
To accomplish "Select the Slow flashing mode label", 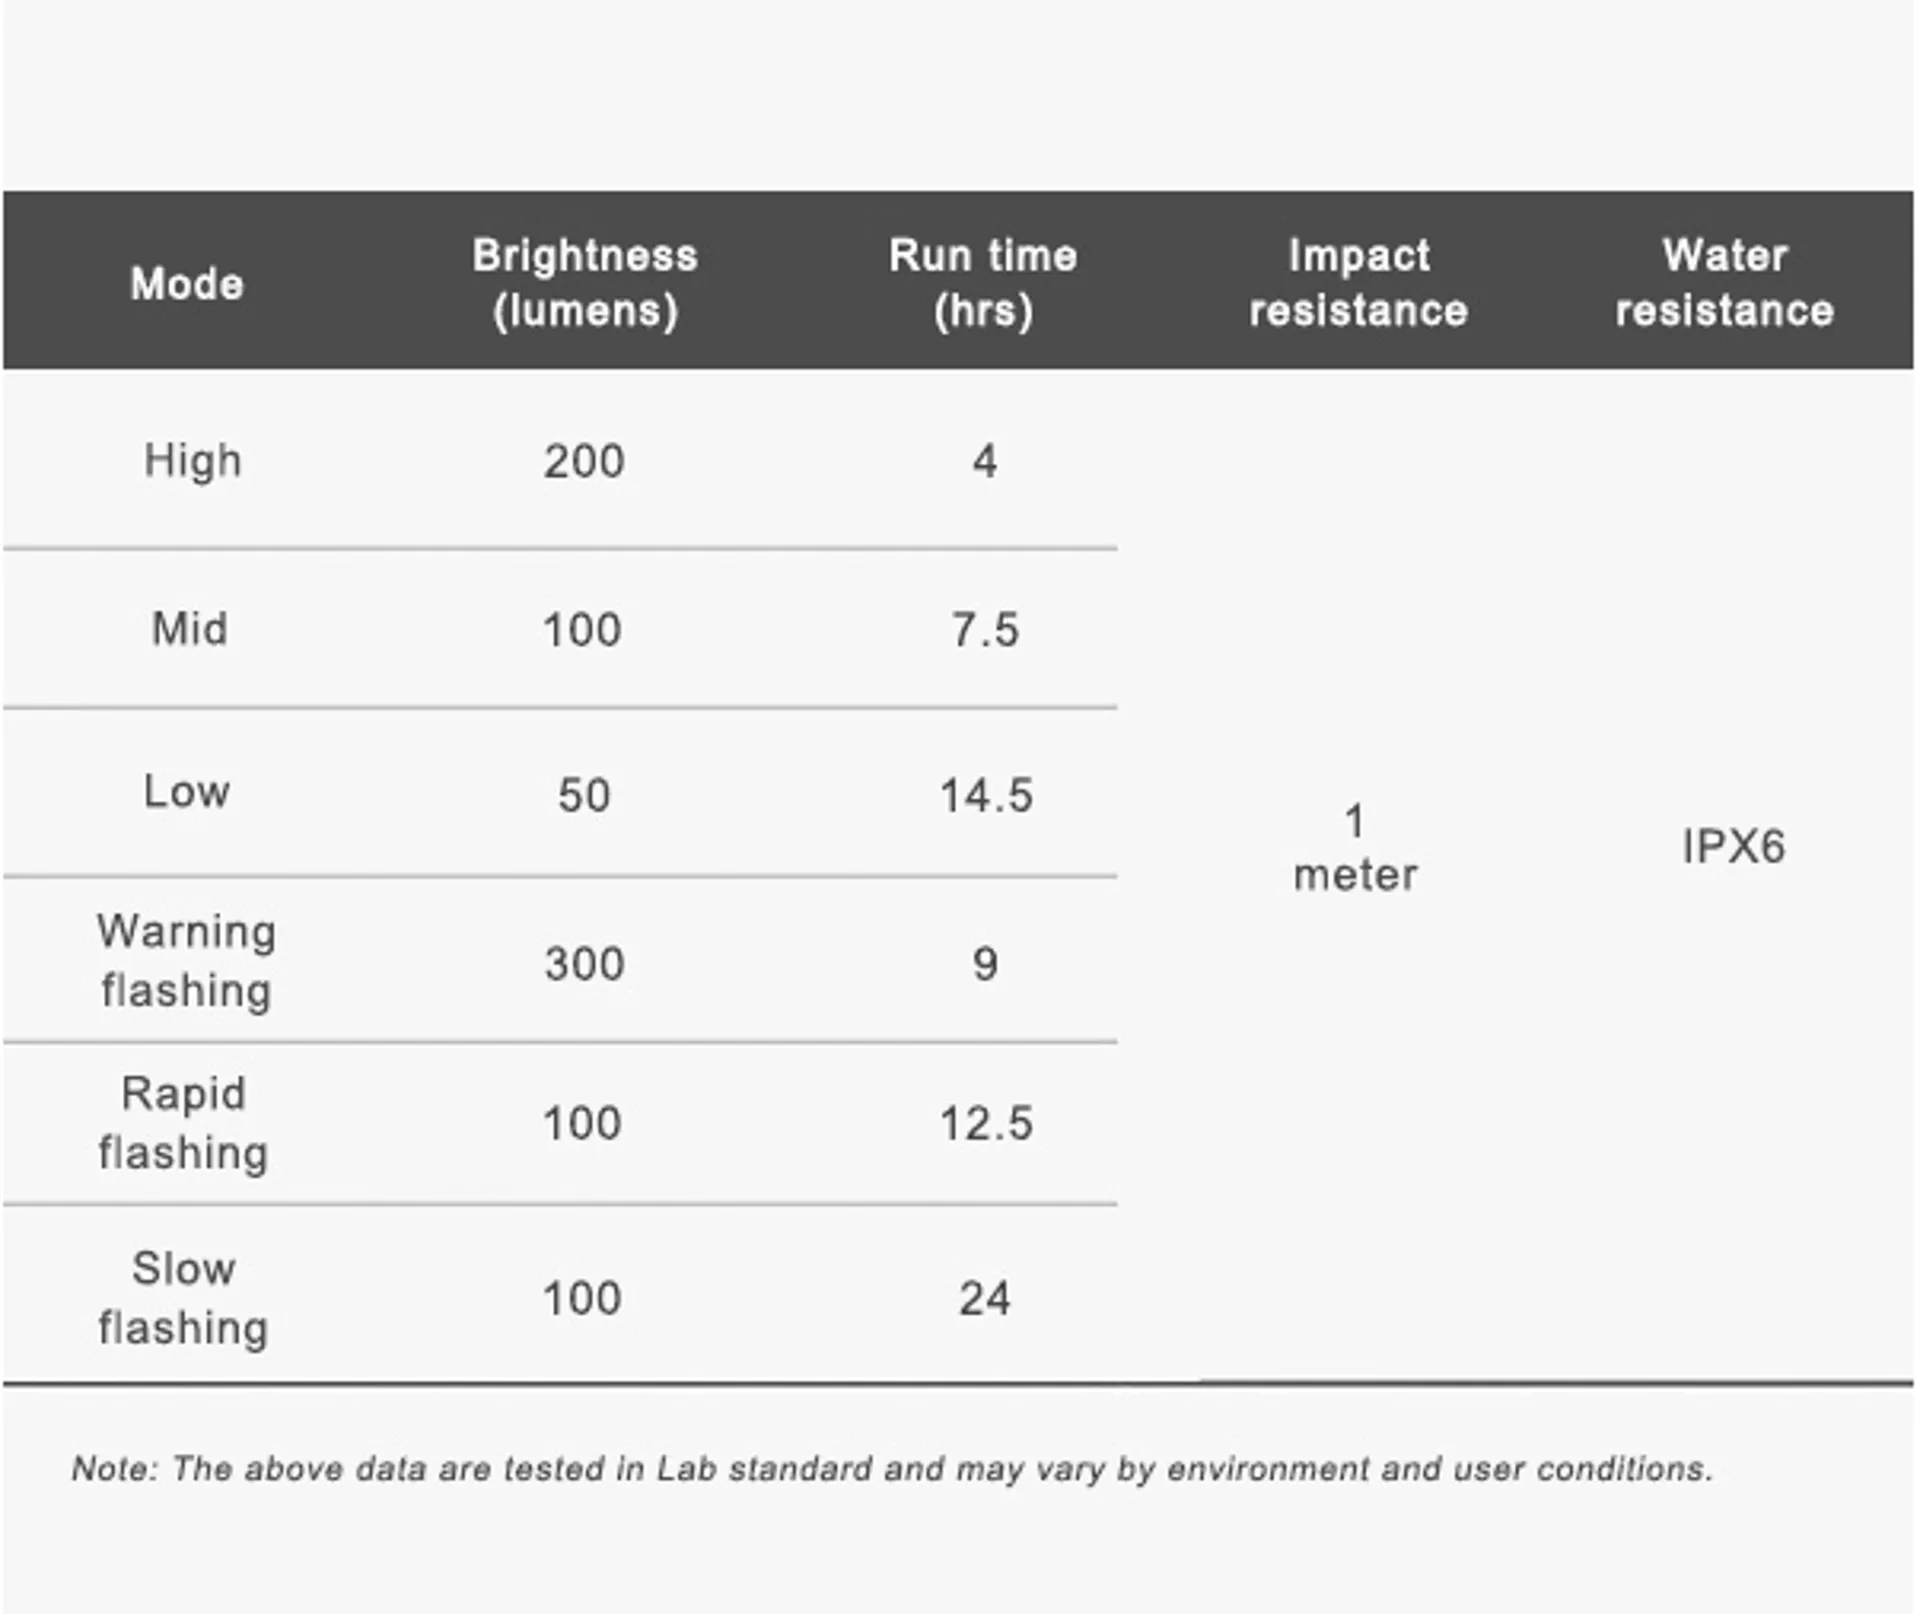I will (184, 1298).
